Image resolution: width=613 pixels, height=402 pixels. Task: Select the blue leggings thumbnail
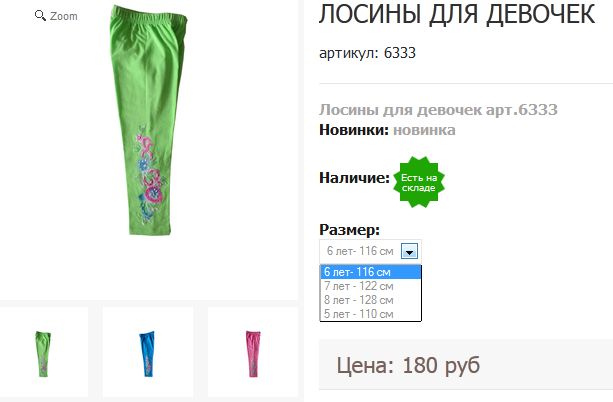tap(147, 354)
